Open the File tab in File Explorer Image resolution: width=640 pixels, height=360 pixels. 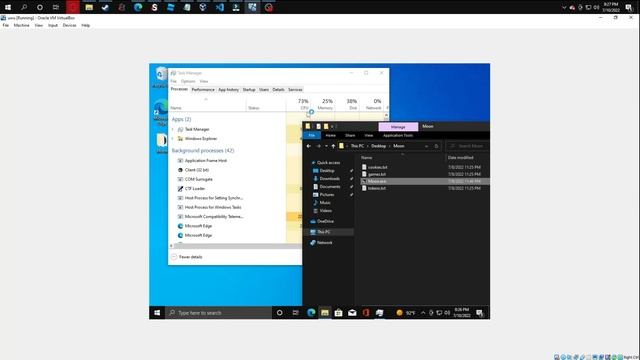(311, 135)
